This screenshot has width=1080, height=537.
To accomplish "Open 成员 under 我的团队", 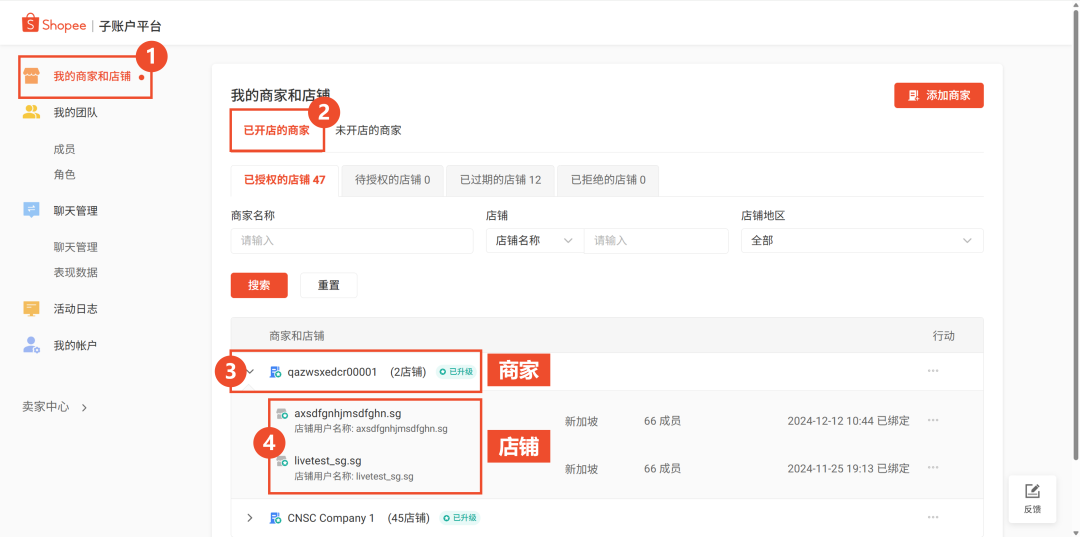I will [x=64, y=149].
